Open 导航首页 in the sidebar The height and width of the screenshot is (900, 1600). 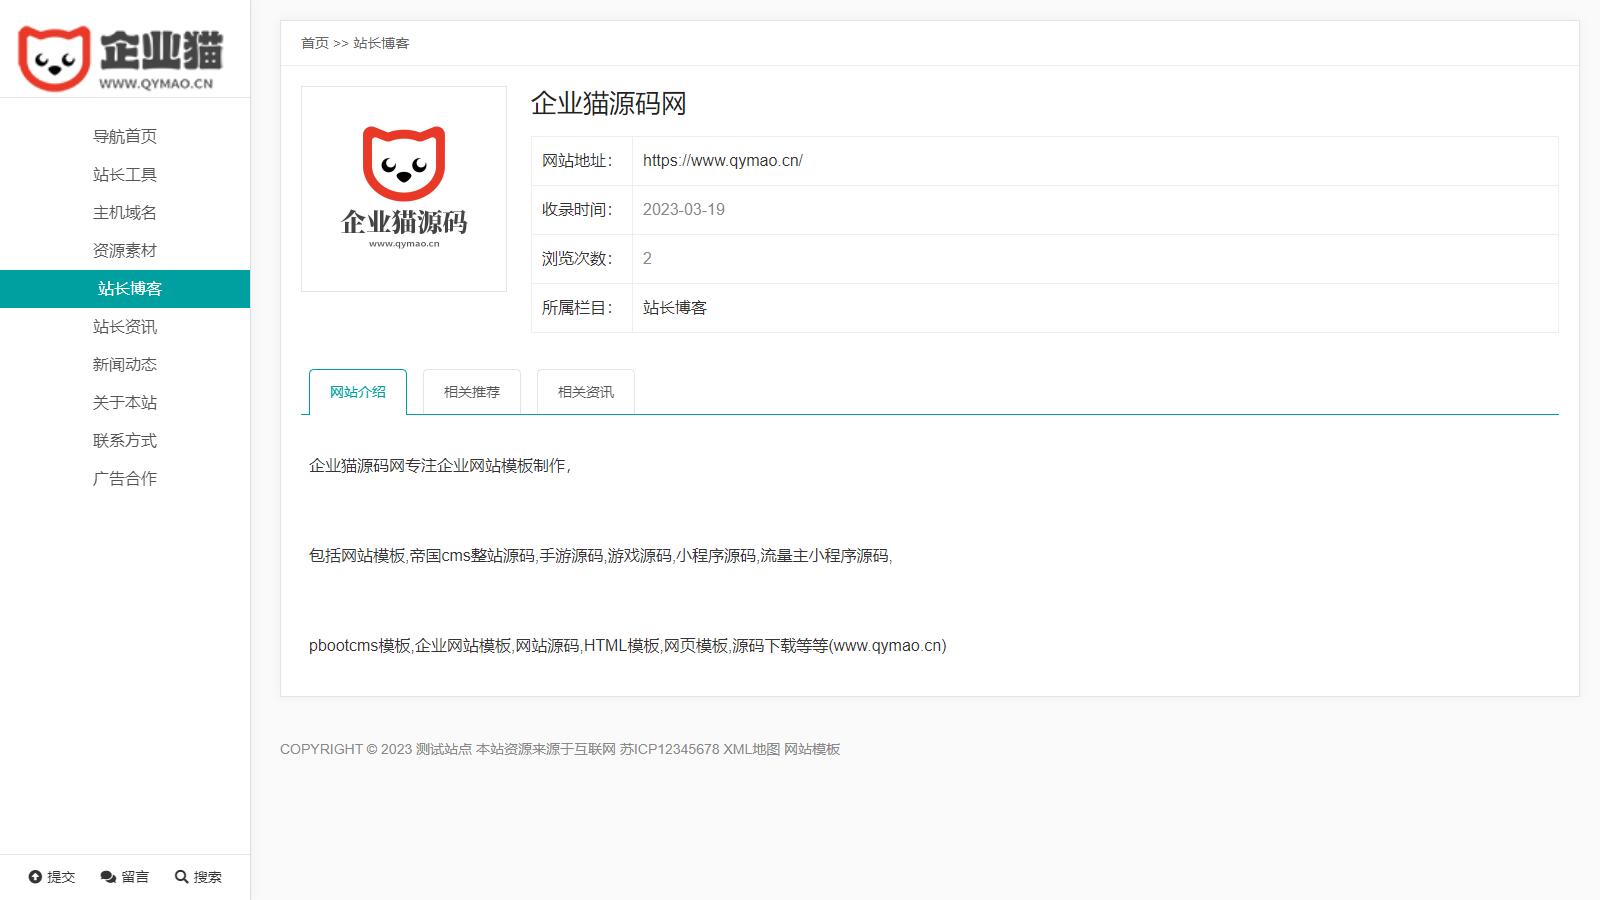pos(125,137)
